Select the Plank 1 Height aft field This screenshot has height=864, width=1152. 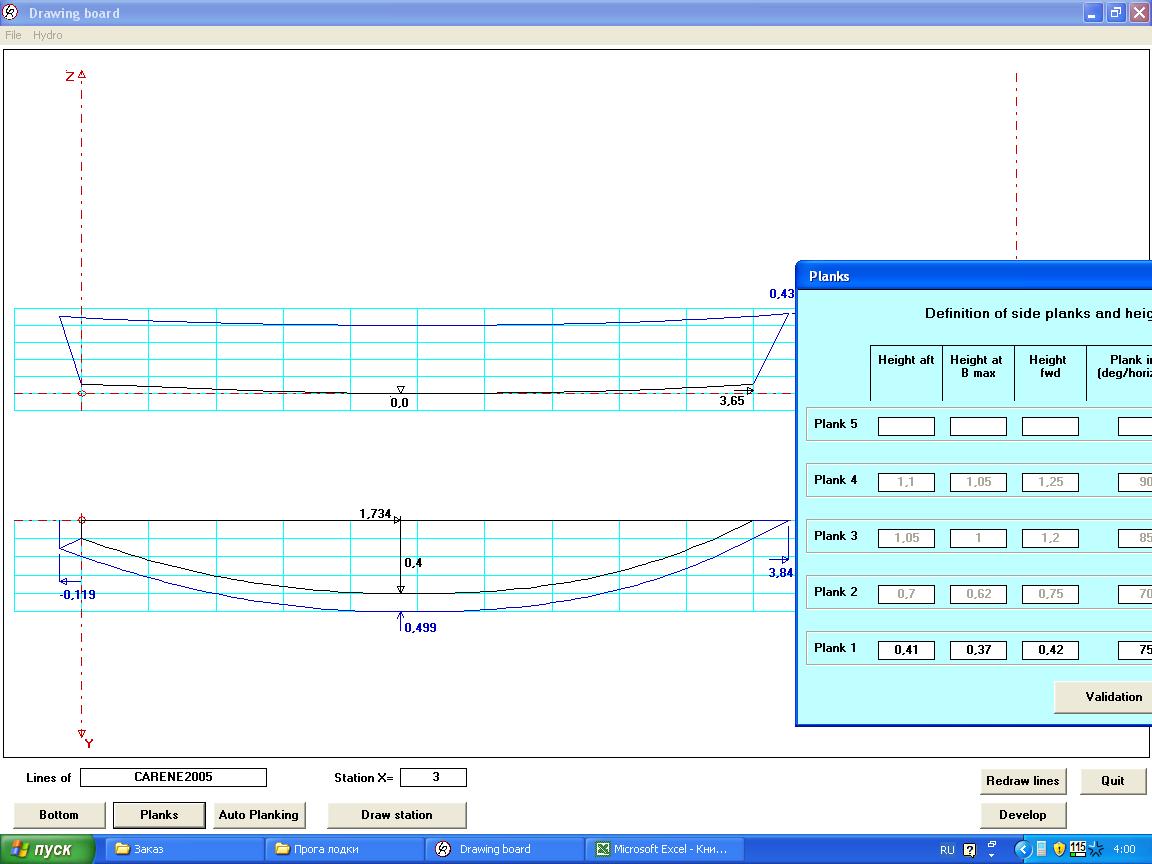(x=906, y=650)
